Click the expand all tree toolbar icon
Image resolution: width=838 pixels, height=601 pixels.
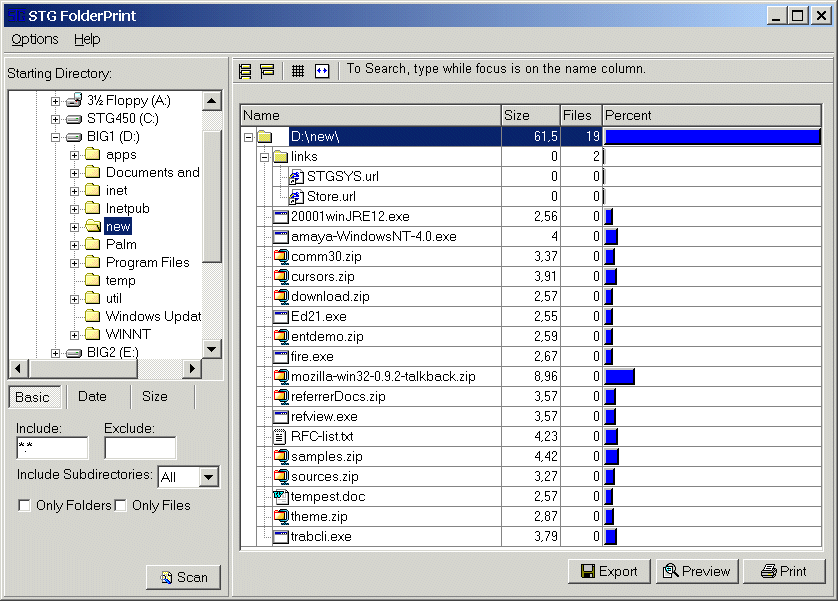[x=246, y=71]
